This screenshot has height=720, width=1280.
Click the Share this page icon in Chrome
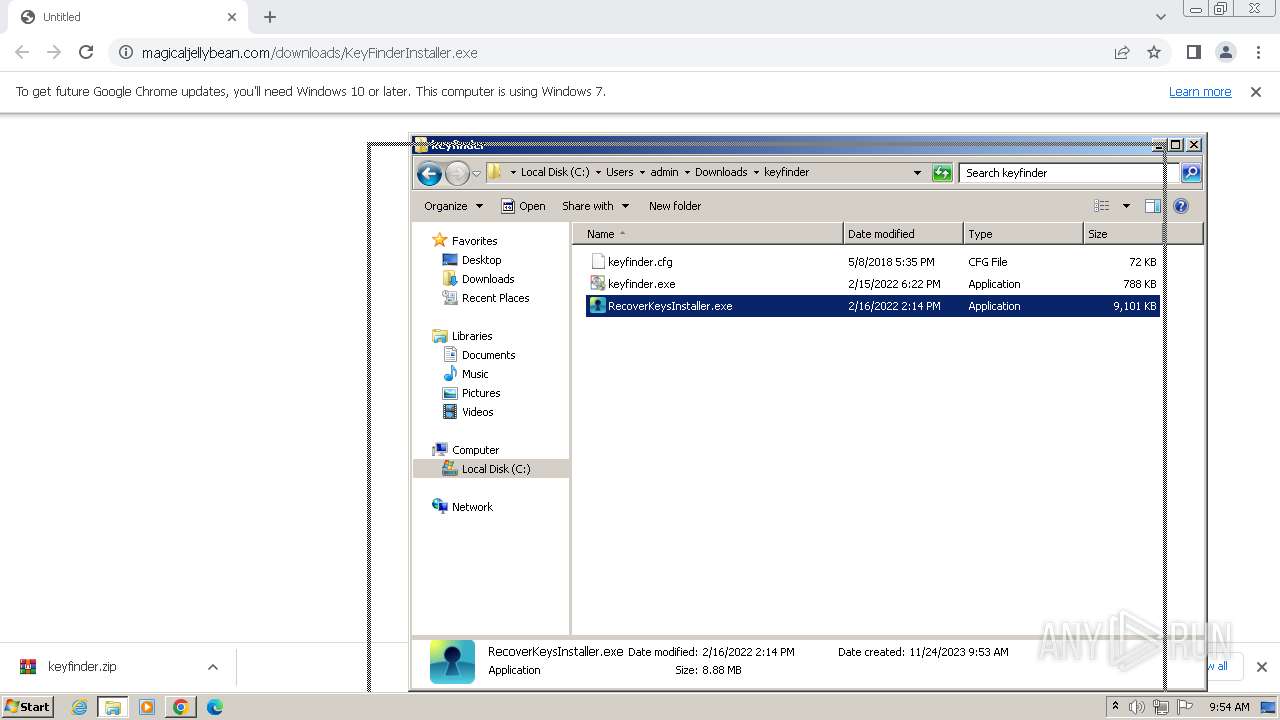[1122, 52]
